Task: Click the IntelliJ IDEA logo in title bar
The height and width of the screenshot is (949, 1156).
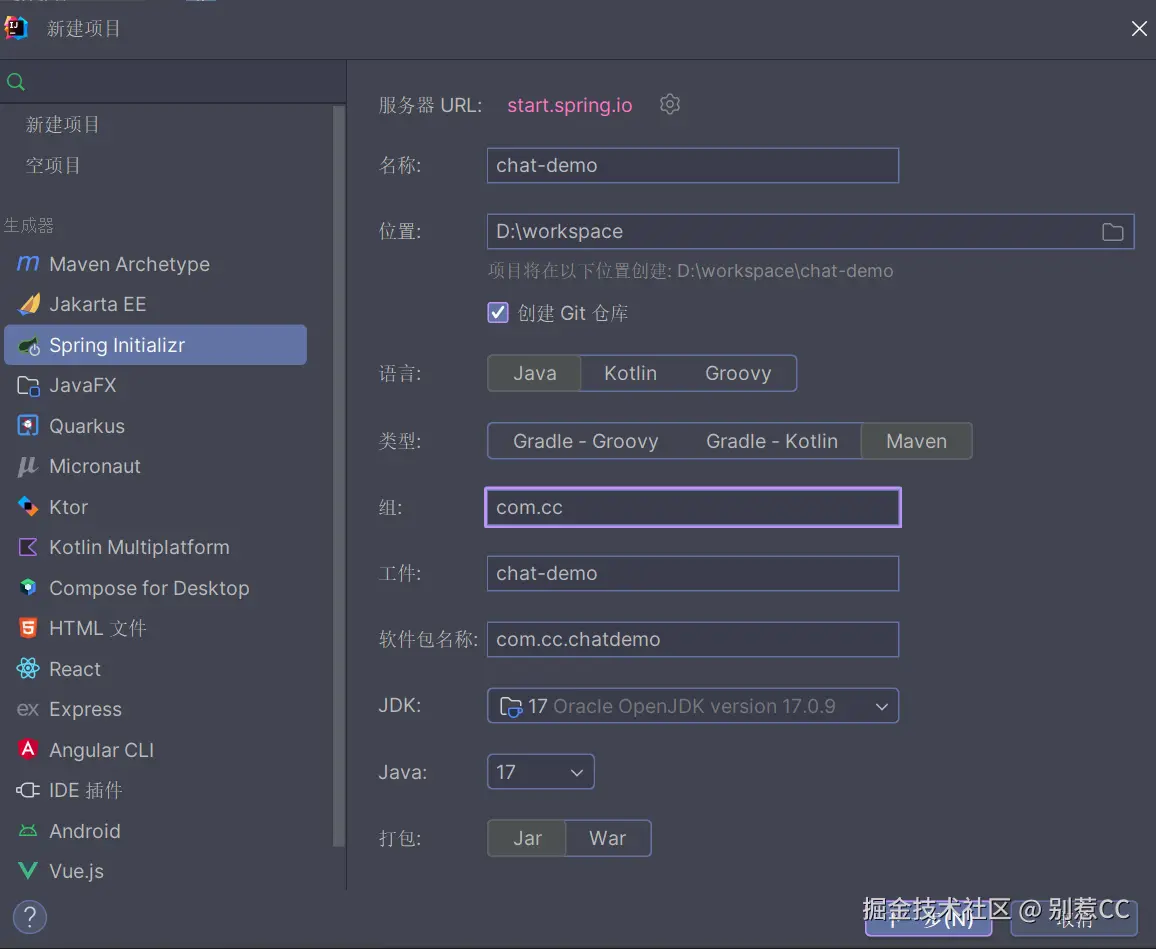Action: click(16, 28)
